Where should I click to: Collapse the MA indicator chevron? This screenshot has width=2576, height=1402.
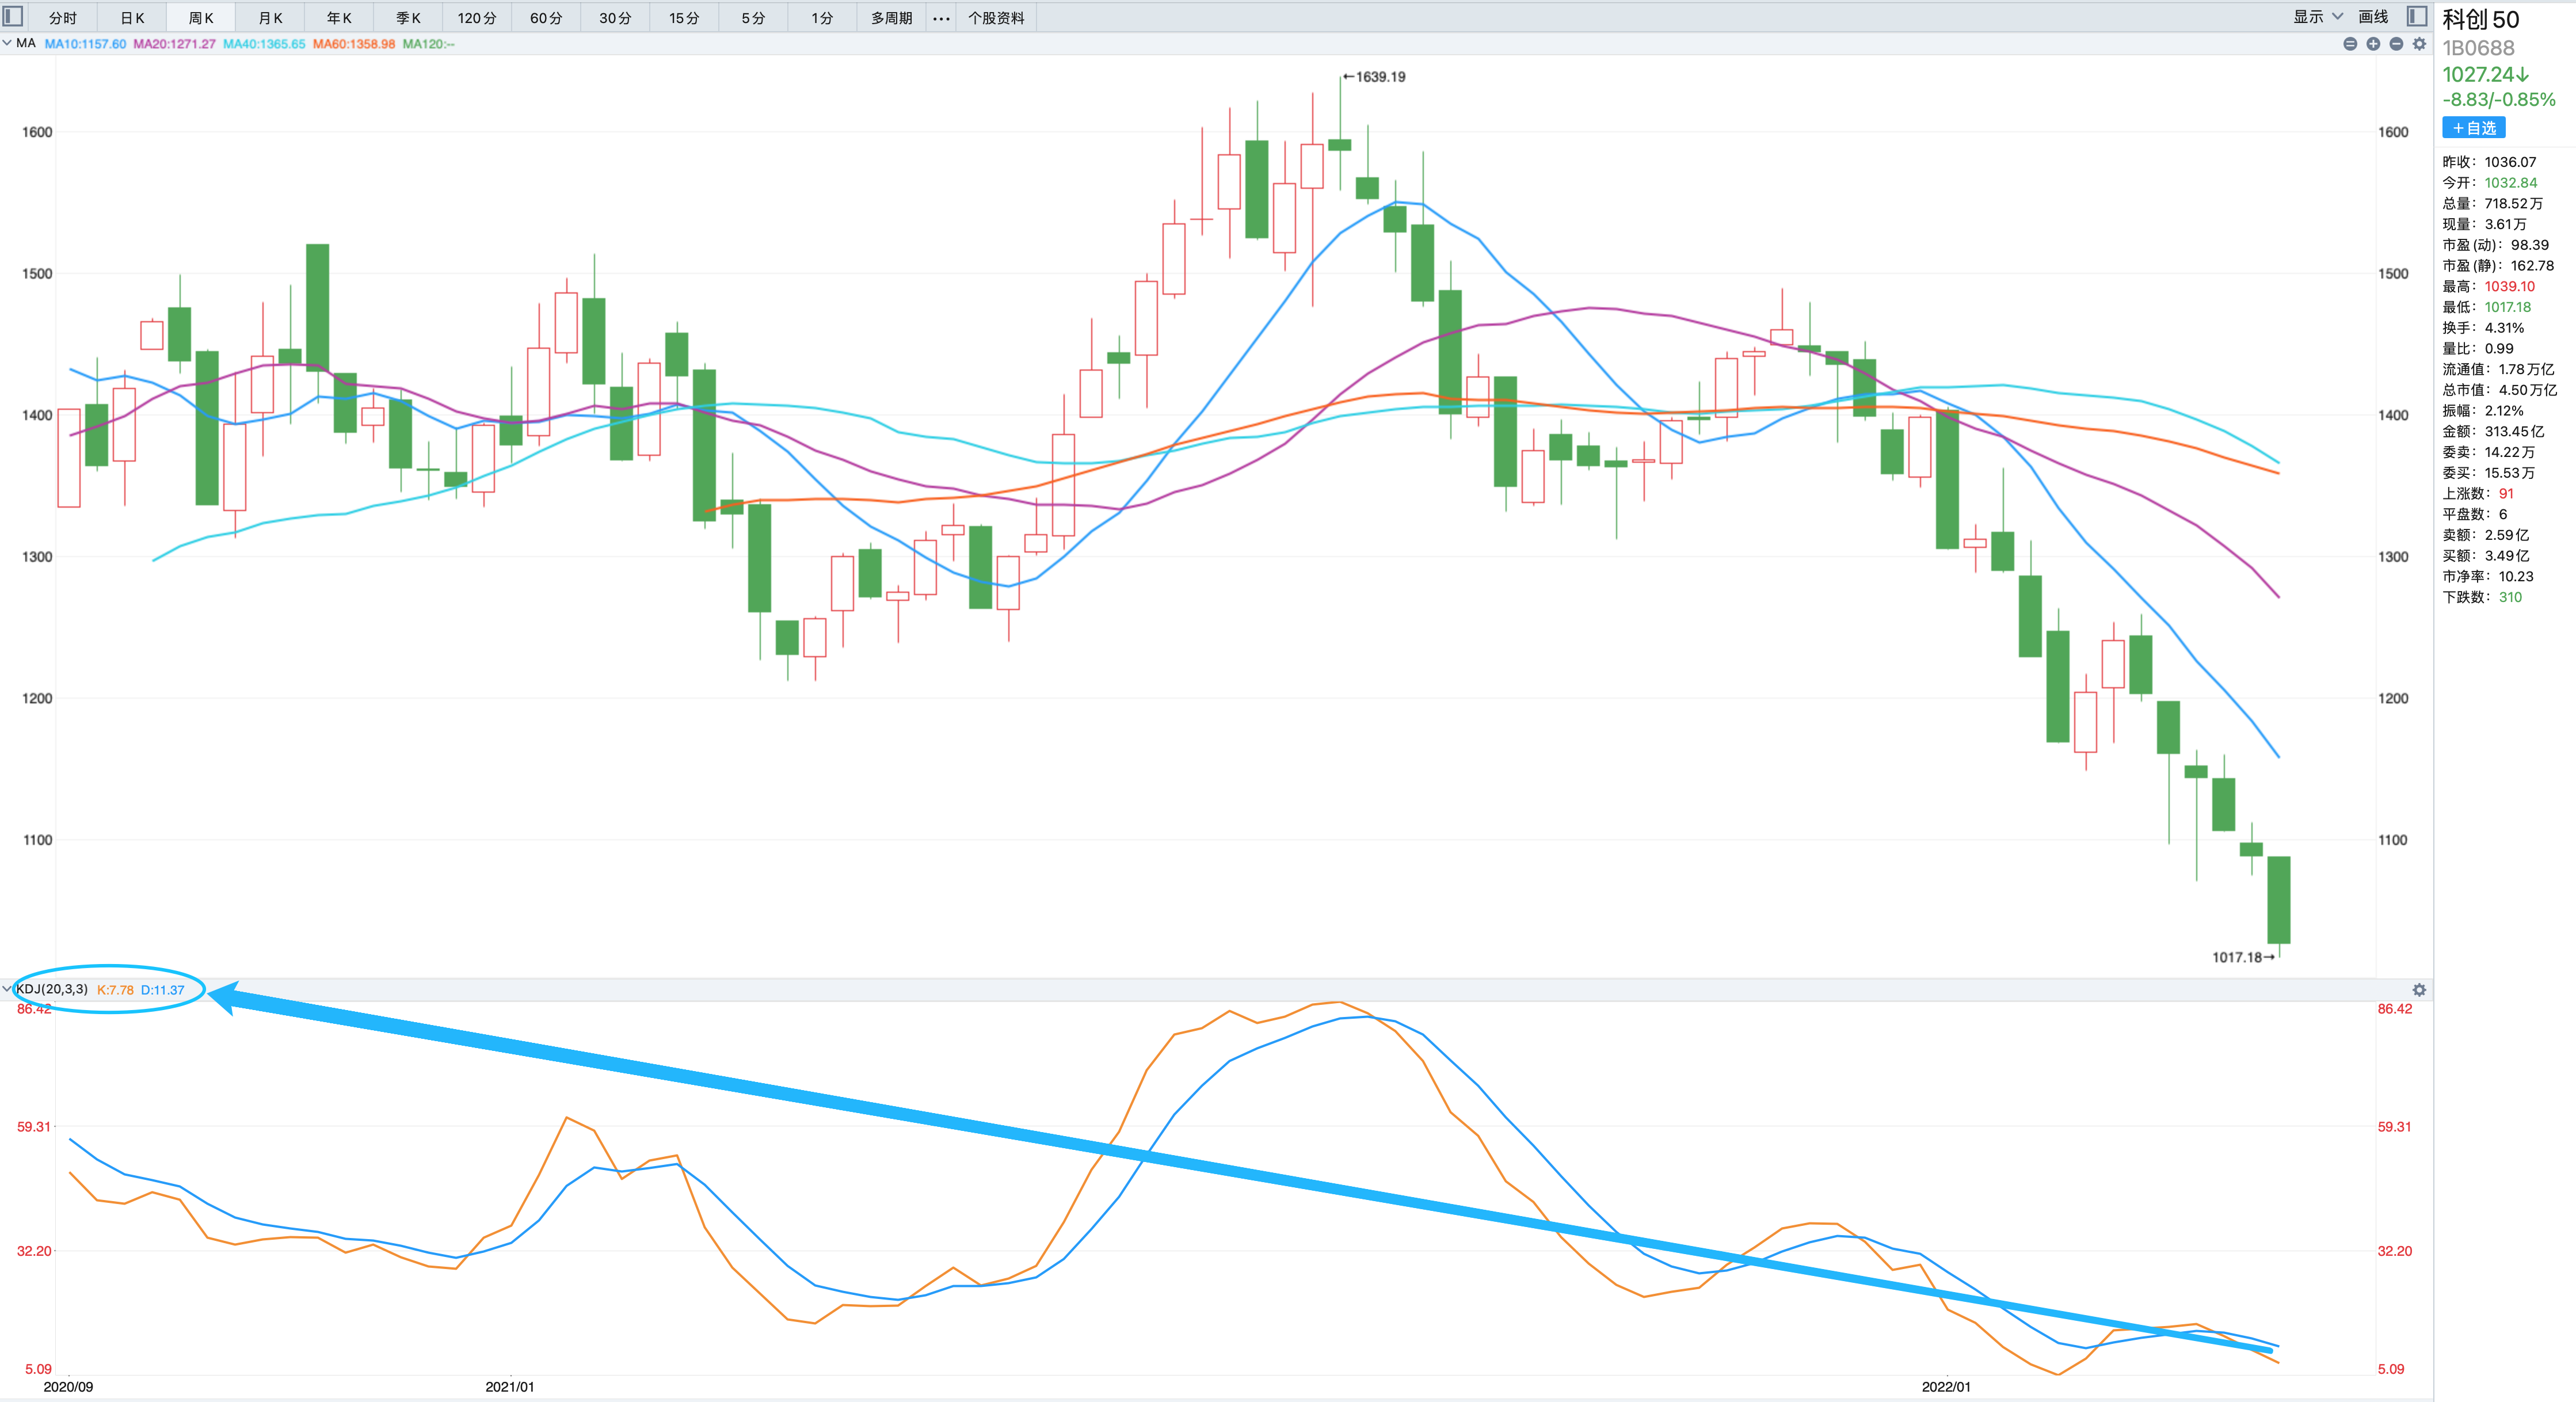click(x=7, y=43)
